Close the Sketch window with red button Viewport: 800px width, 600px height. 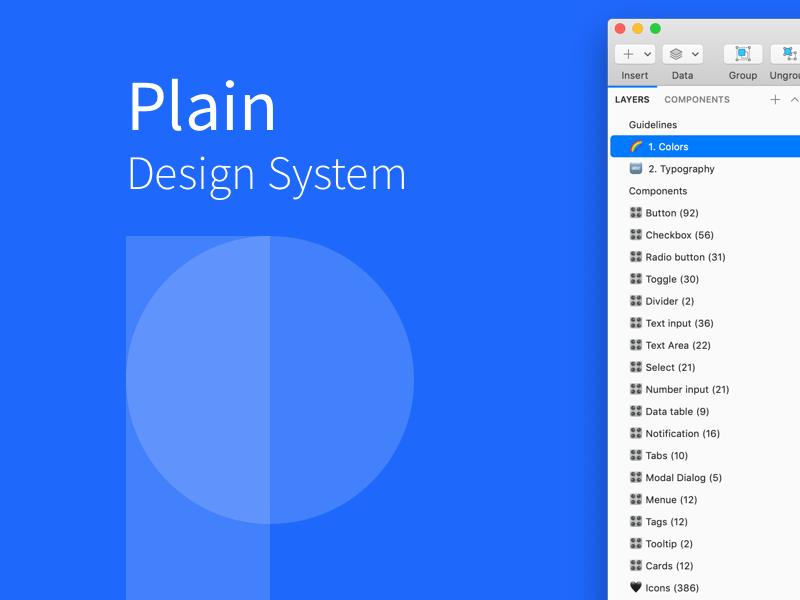tap(620, 29)
